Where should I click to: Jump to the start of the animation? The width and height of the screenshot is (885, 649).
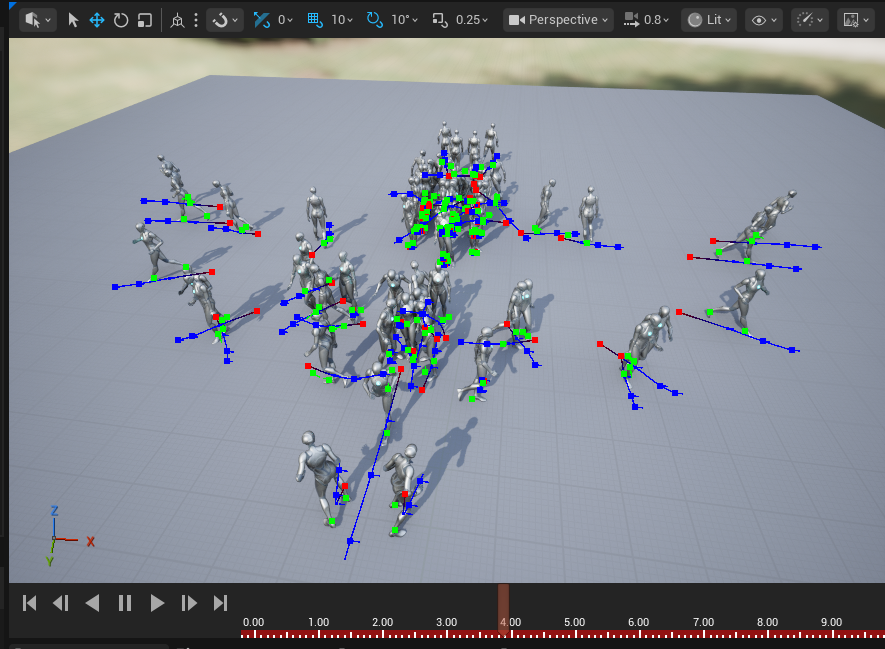[30, 602]
